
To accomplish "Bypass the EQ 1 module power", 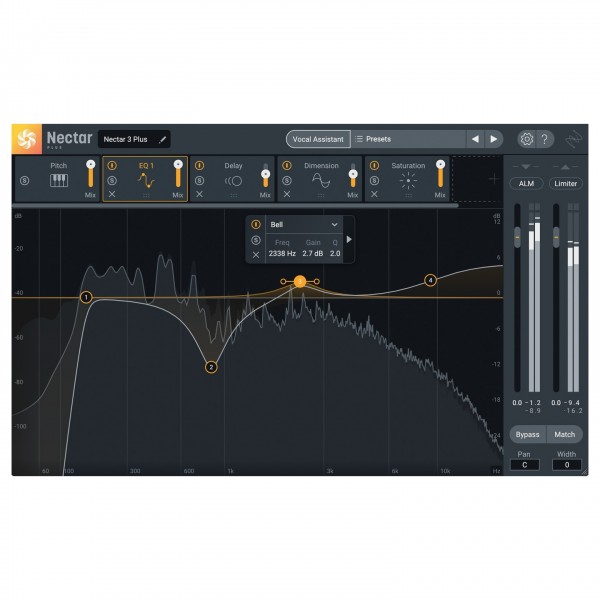I will coord(112,165).
